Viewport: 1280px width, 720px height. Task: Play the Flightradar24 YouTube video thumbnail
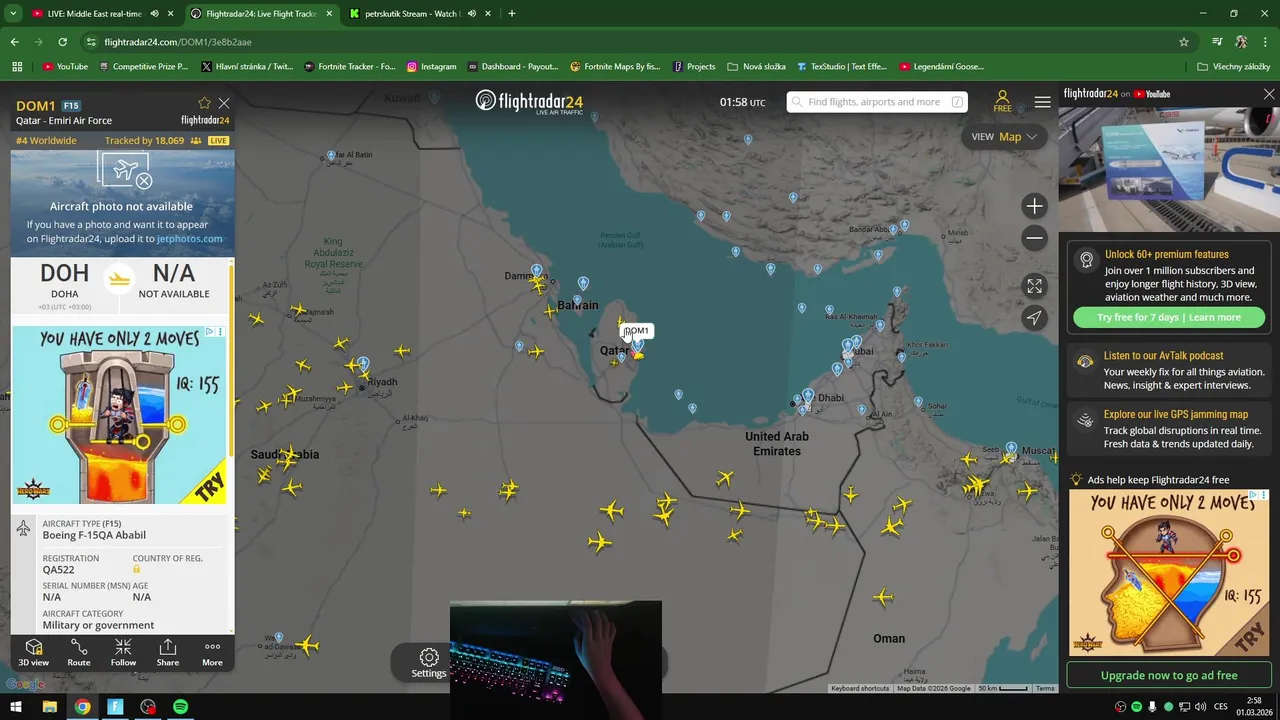coord(1169,168)
